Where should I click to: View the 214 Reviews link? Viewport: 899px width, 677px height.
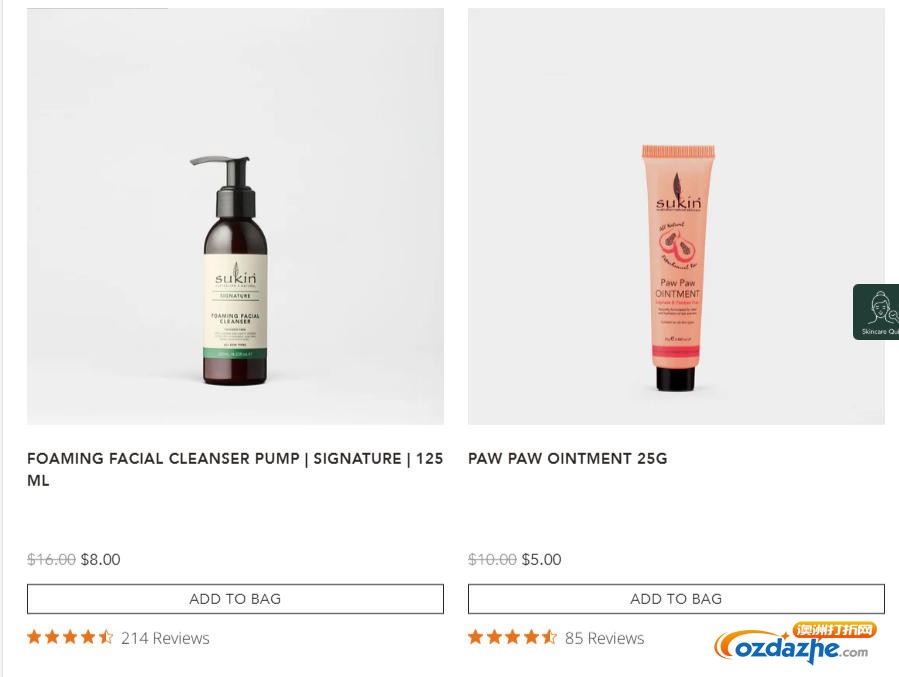tap(165, 638)
